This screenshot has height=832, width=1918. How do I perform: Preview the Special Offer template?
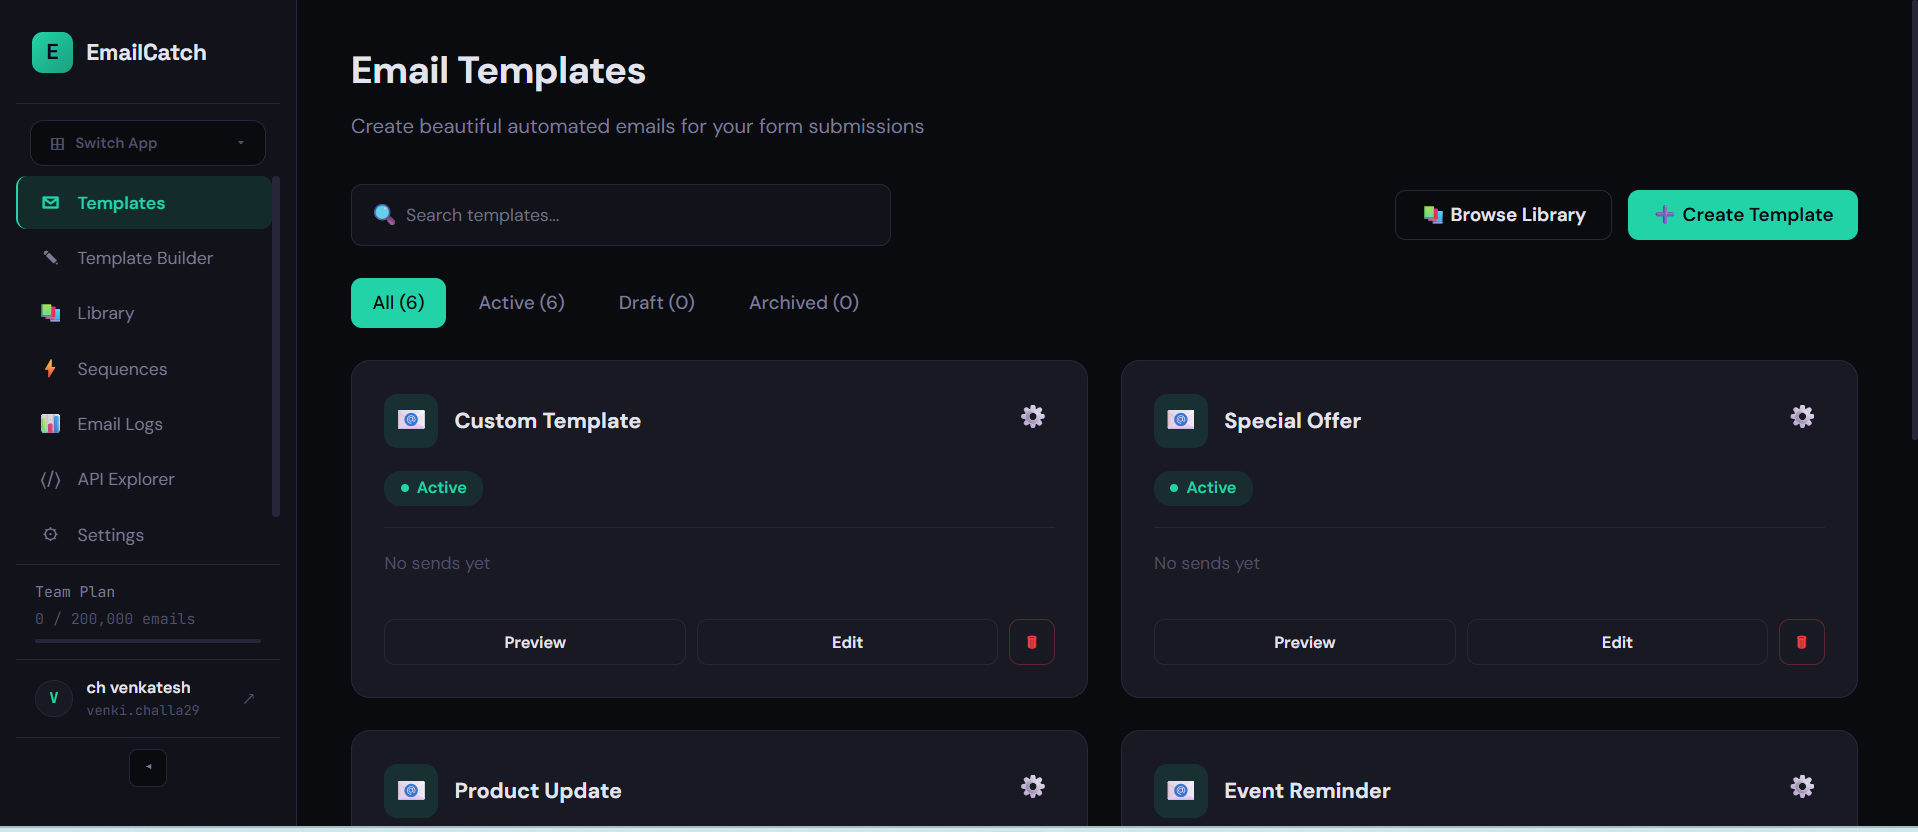[x=1304, y=642]
